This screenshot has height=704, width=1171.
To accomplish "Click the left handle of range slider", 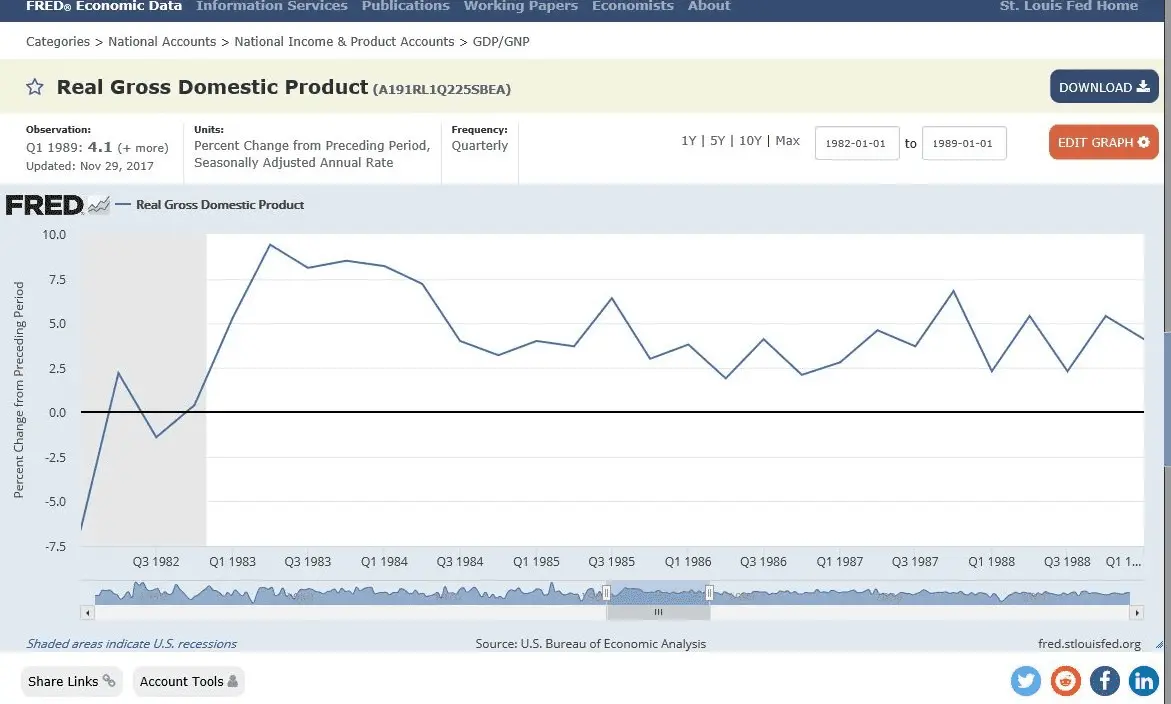I will (x=606, y=593).
